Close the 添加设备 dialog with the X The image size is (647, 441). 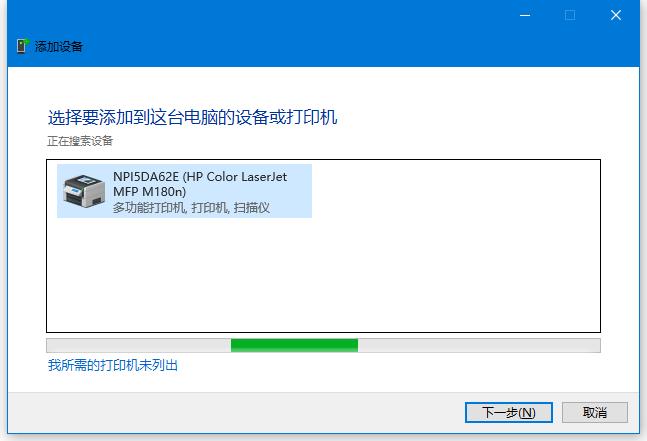pos(616,15)
